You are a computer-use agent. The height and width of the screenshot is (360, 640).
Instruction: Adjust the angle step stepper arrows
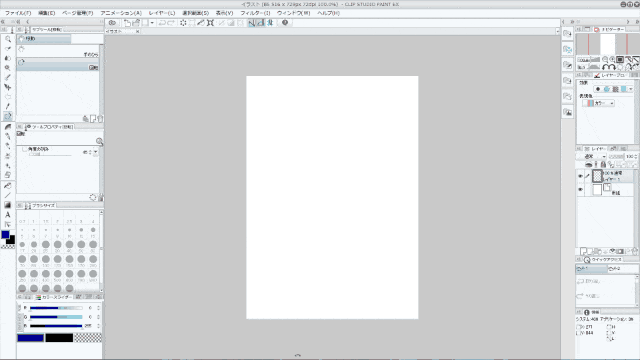click(90, 152)
